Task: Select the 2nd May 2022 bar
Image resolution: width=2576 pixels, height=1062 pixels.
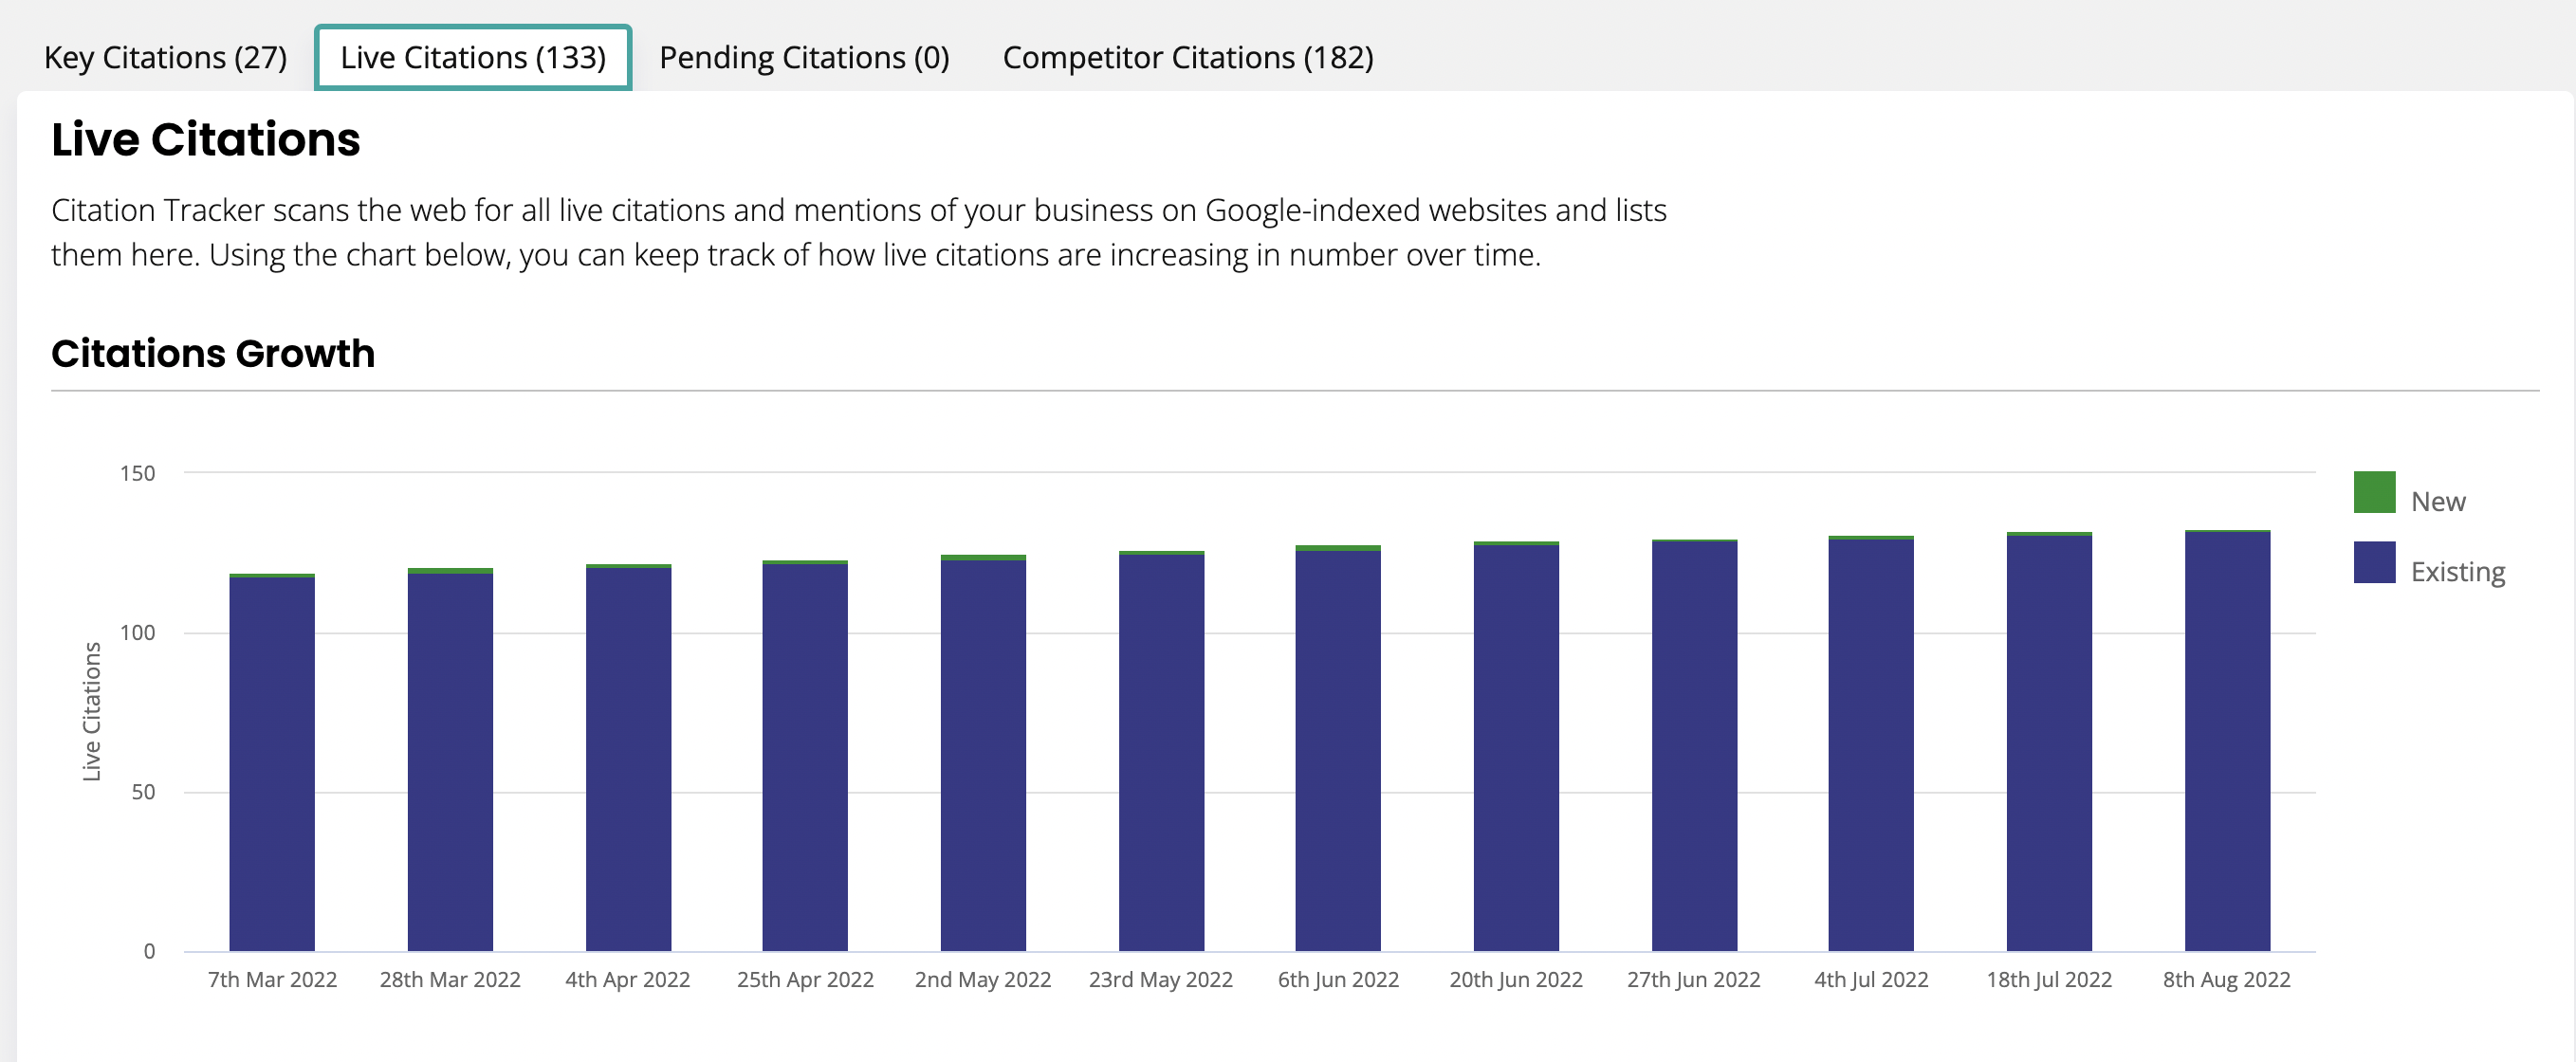Action: click(983, 753)
